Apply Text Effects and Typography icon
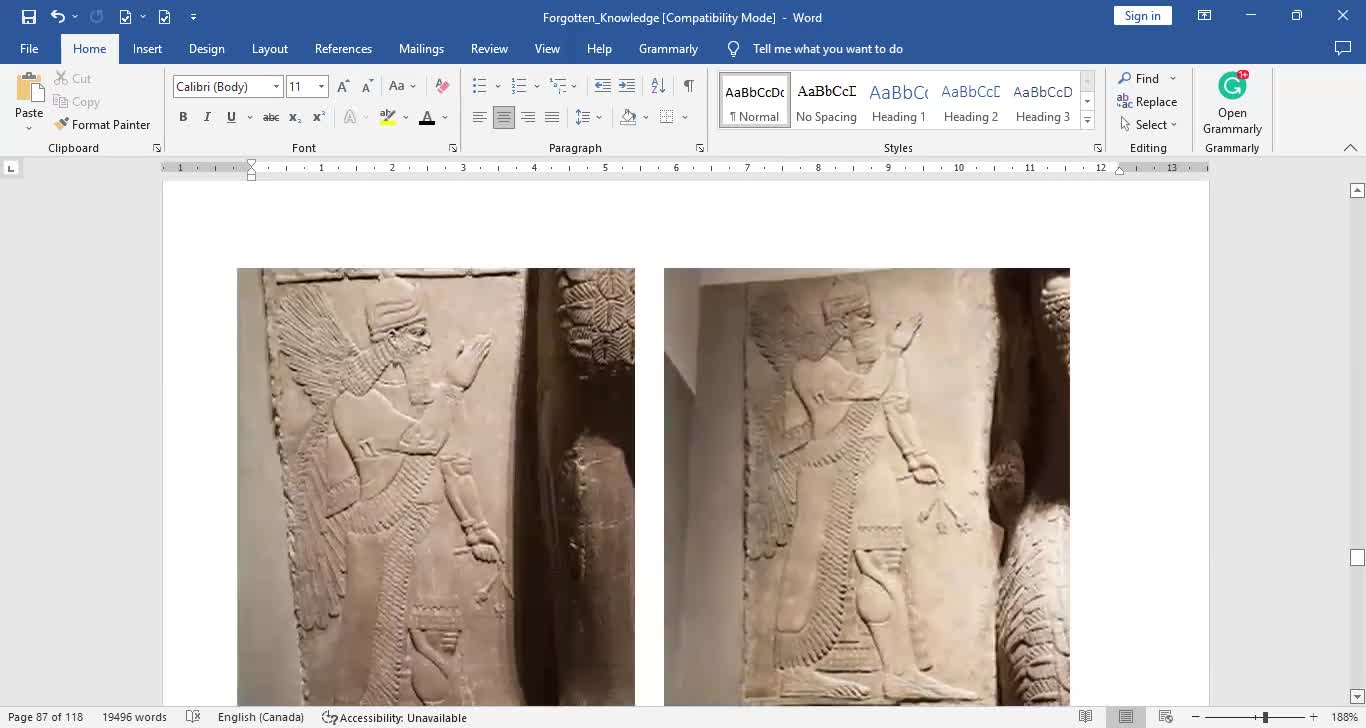 (350, 117)
